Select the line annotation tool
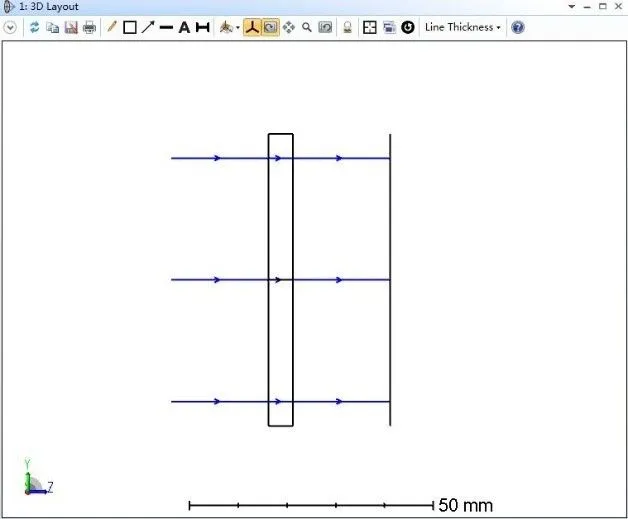The height and width of the screenshot is (519, 628). pos(166,27)
